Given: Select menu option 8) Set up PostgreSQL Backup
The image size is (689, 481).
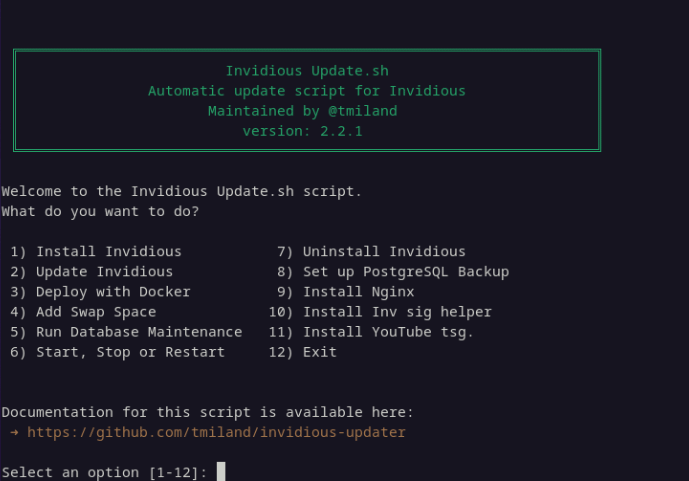Looking at the screenshot, I should pos(393,271).
